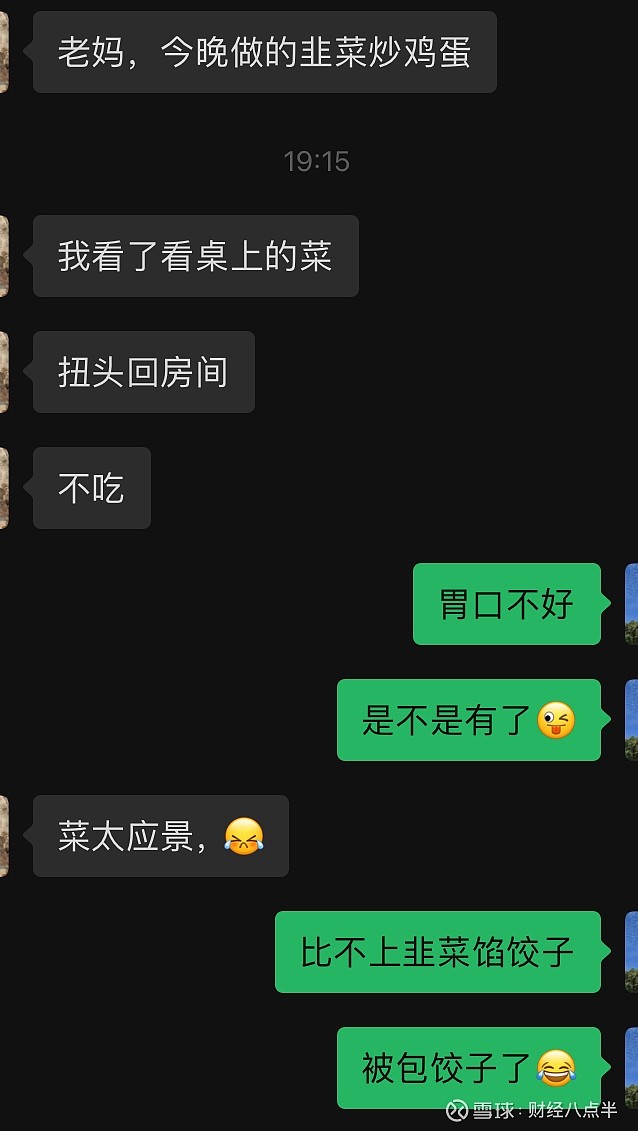Tap the 19:15 timestamp label
This screenshot has height=1131, width=638.
tap(316, 161)
